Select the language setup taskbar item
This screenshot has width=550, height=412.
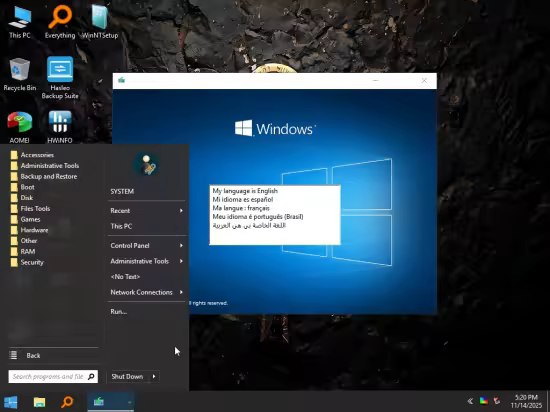110,402
